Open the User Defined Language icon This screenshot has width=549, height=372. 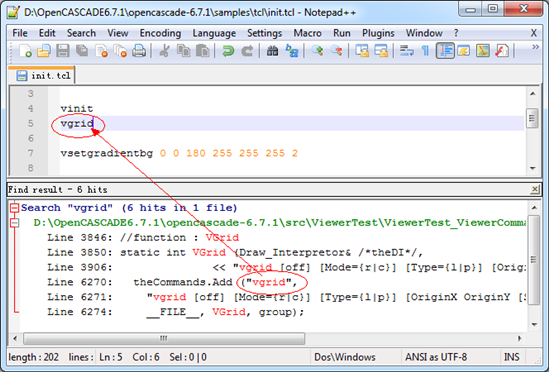pos(464,51)
